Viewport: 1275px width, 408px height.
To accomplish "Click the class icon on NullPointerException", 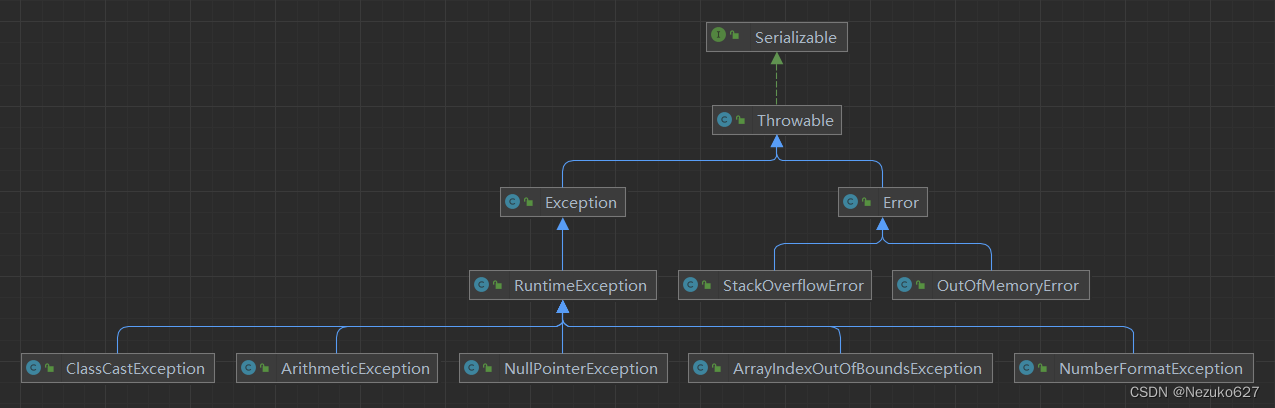I will pos(472,368).
